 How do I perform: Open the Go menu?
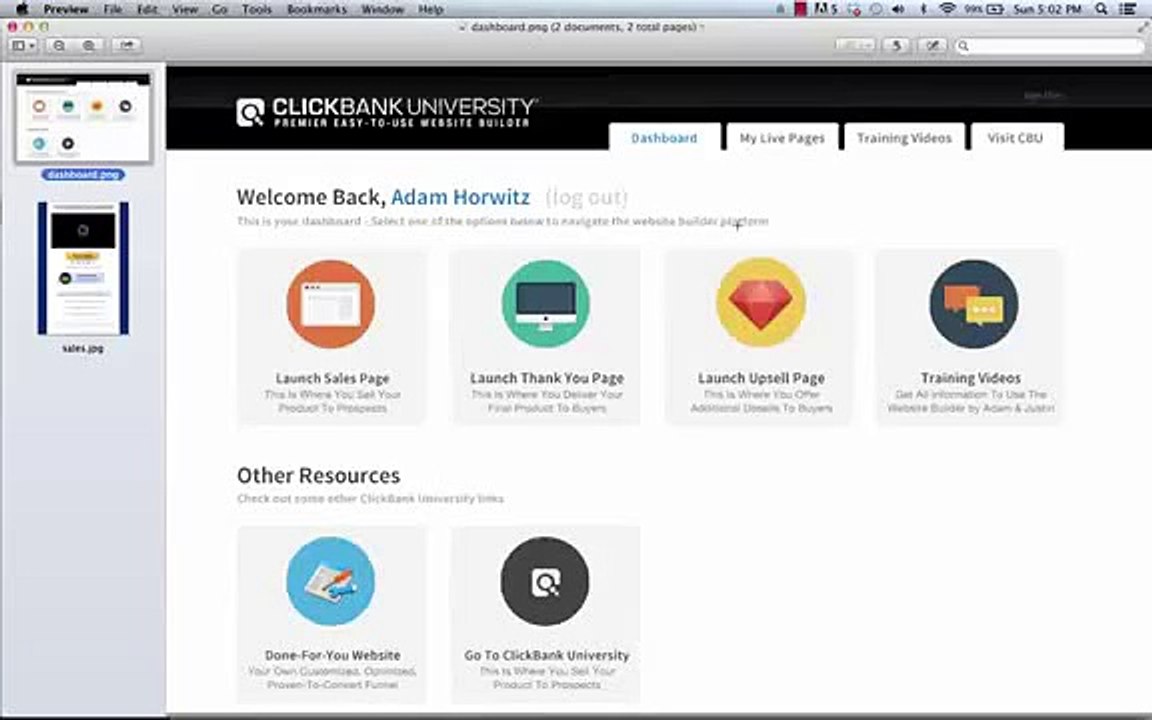pyautogui.click(x=219, y=9)
